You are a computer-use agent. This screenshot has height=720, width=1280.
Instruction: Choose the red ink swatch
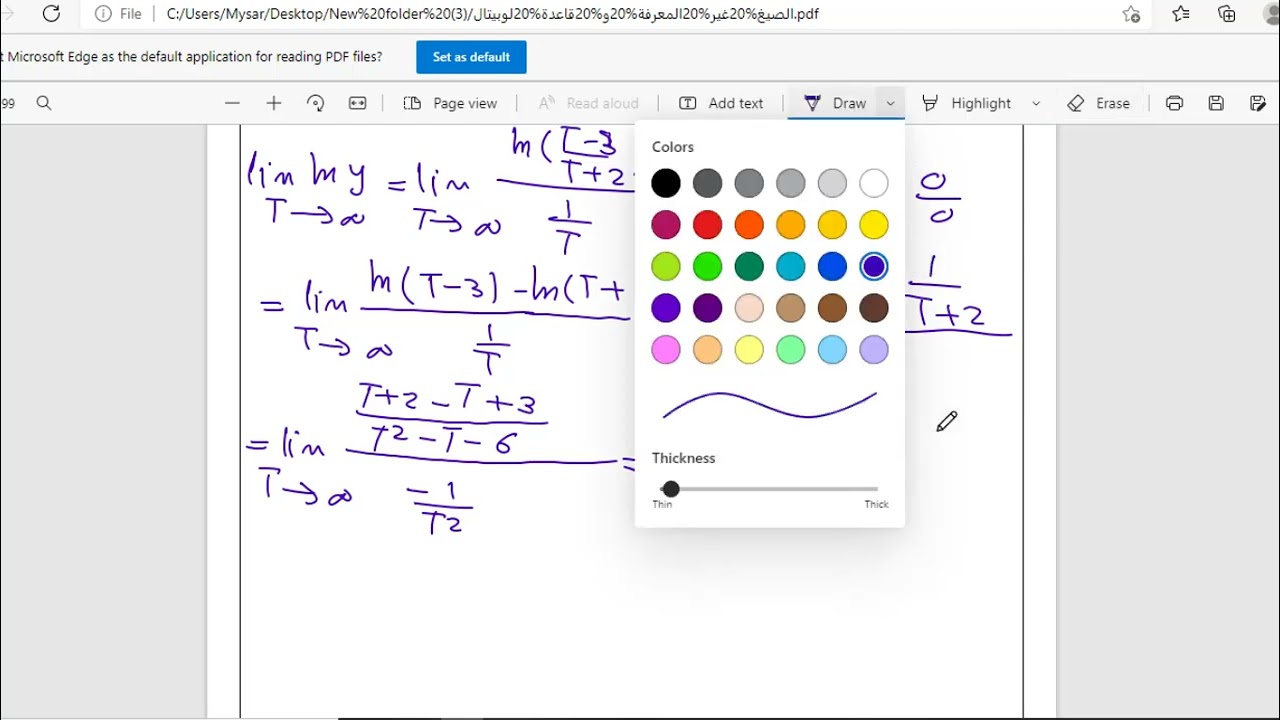coord(707,225)
